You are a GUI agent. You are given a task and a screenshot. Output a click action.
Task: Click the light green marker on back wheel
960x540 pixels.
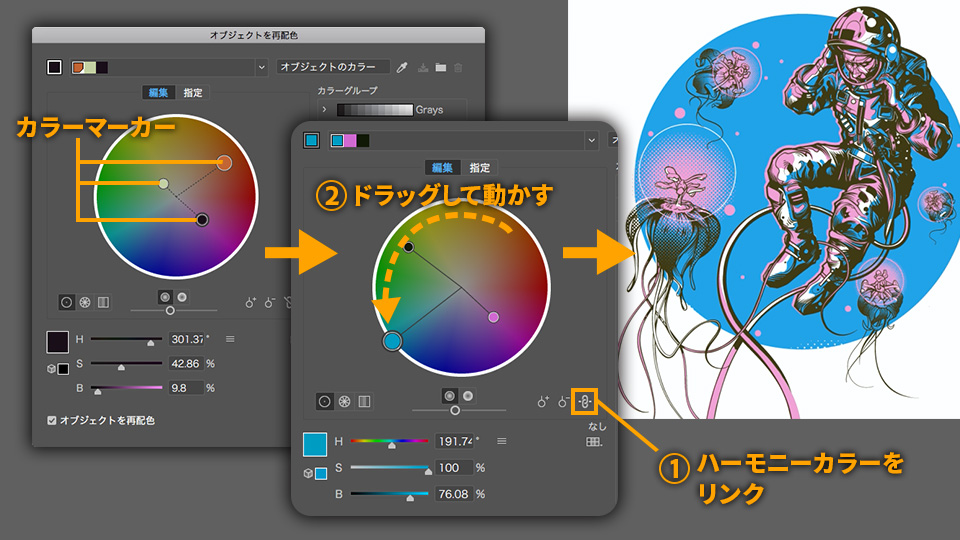tap(163, 184)
